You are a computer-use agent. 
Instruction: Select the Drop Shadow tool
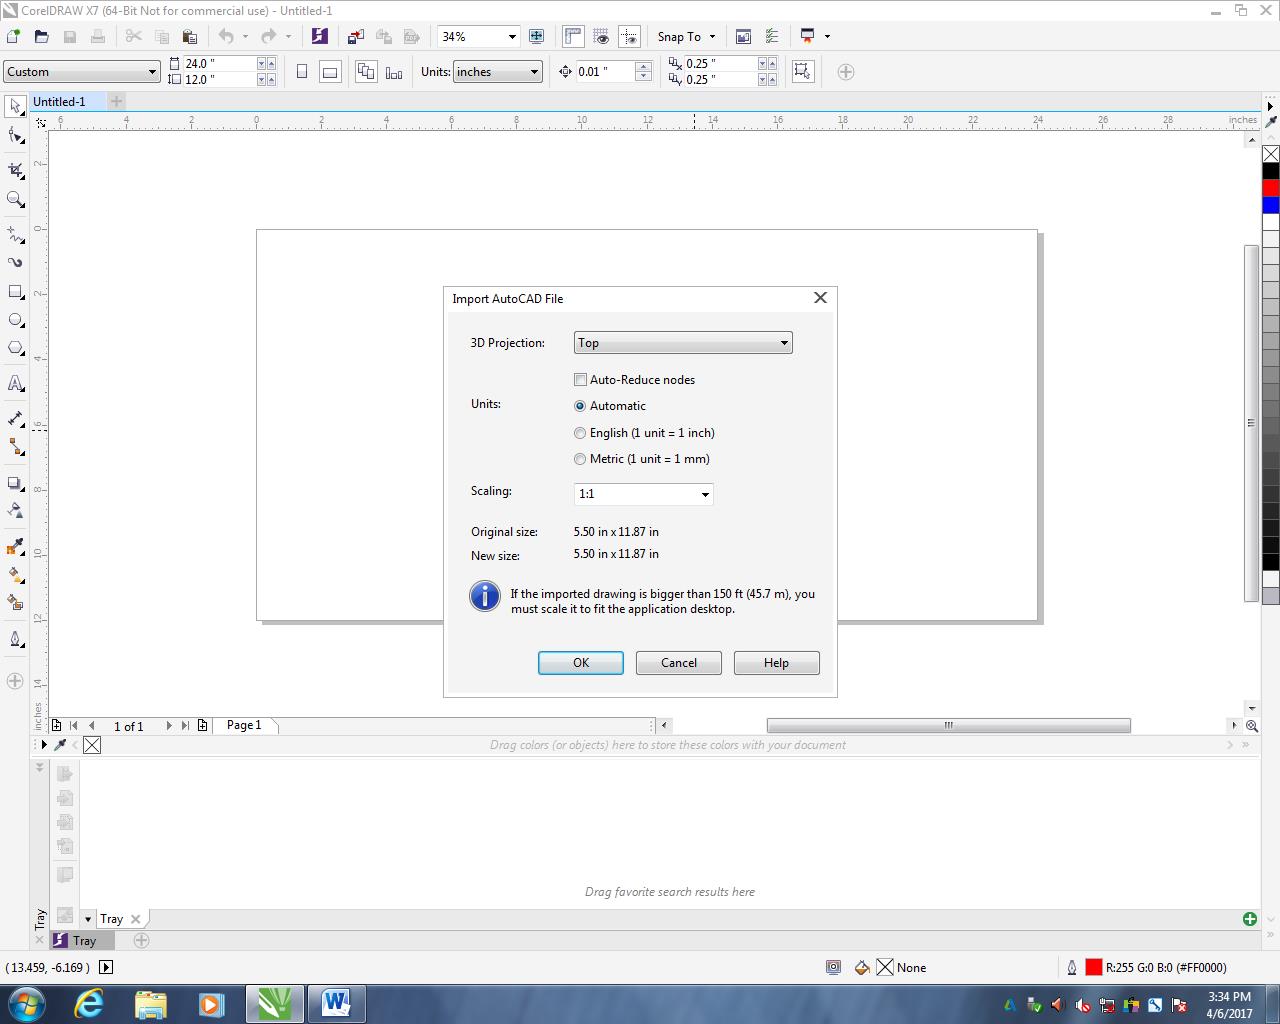point(15,483)
